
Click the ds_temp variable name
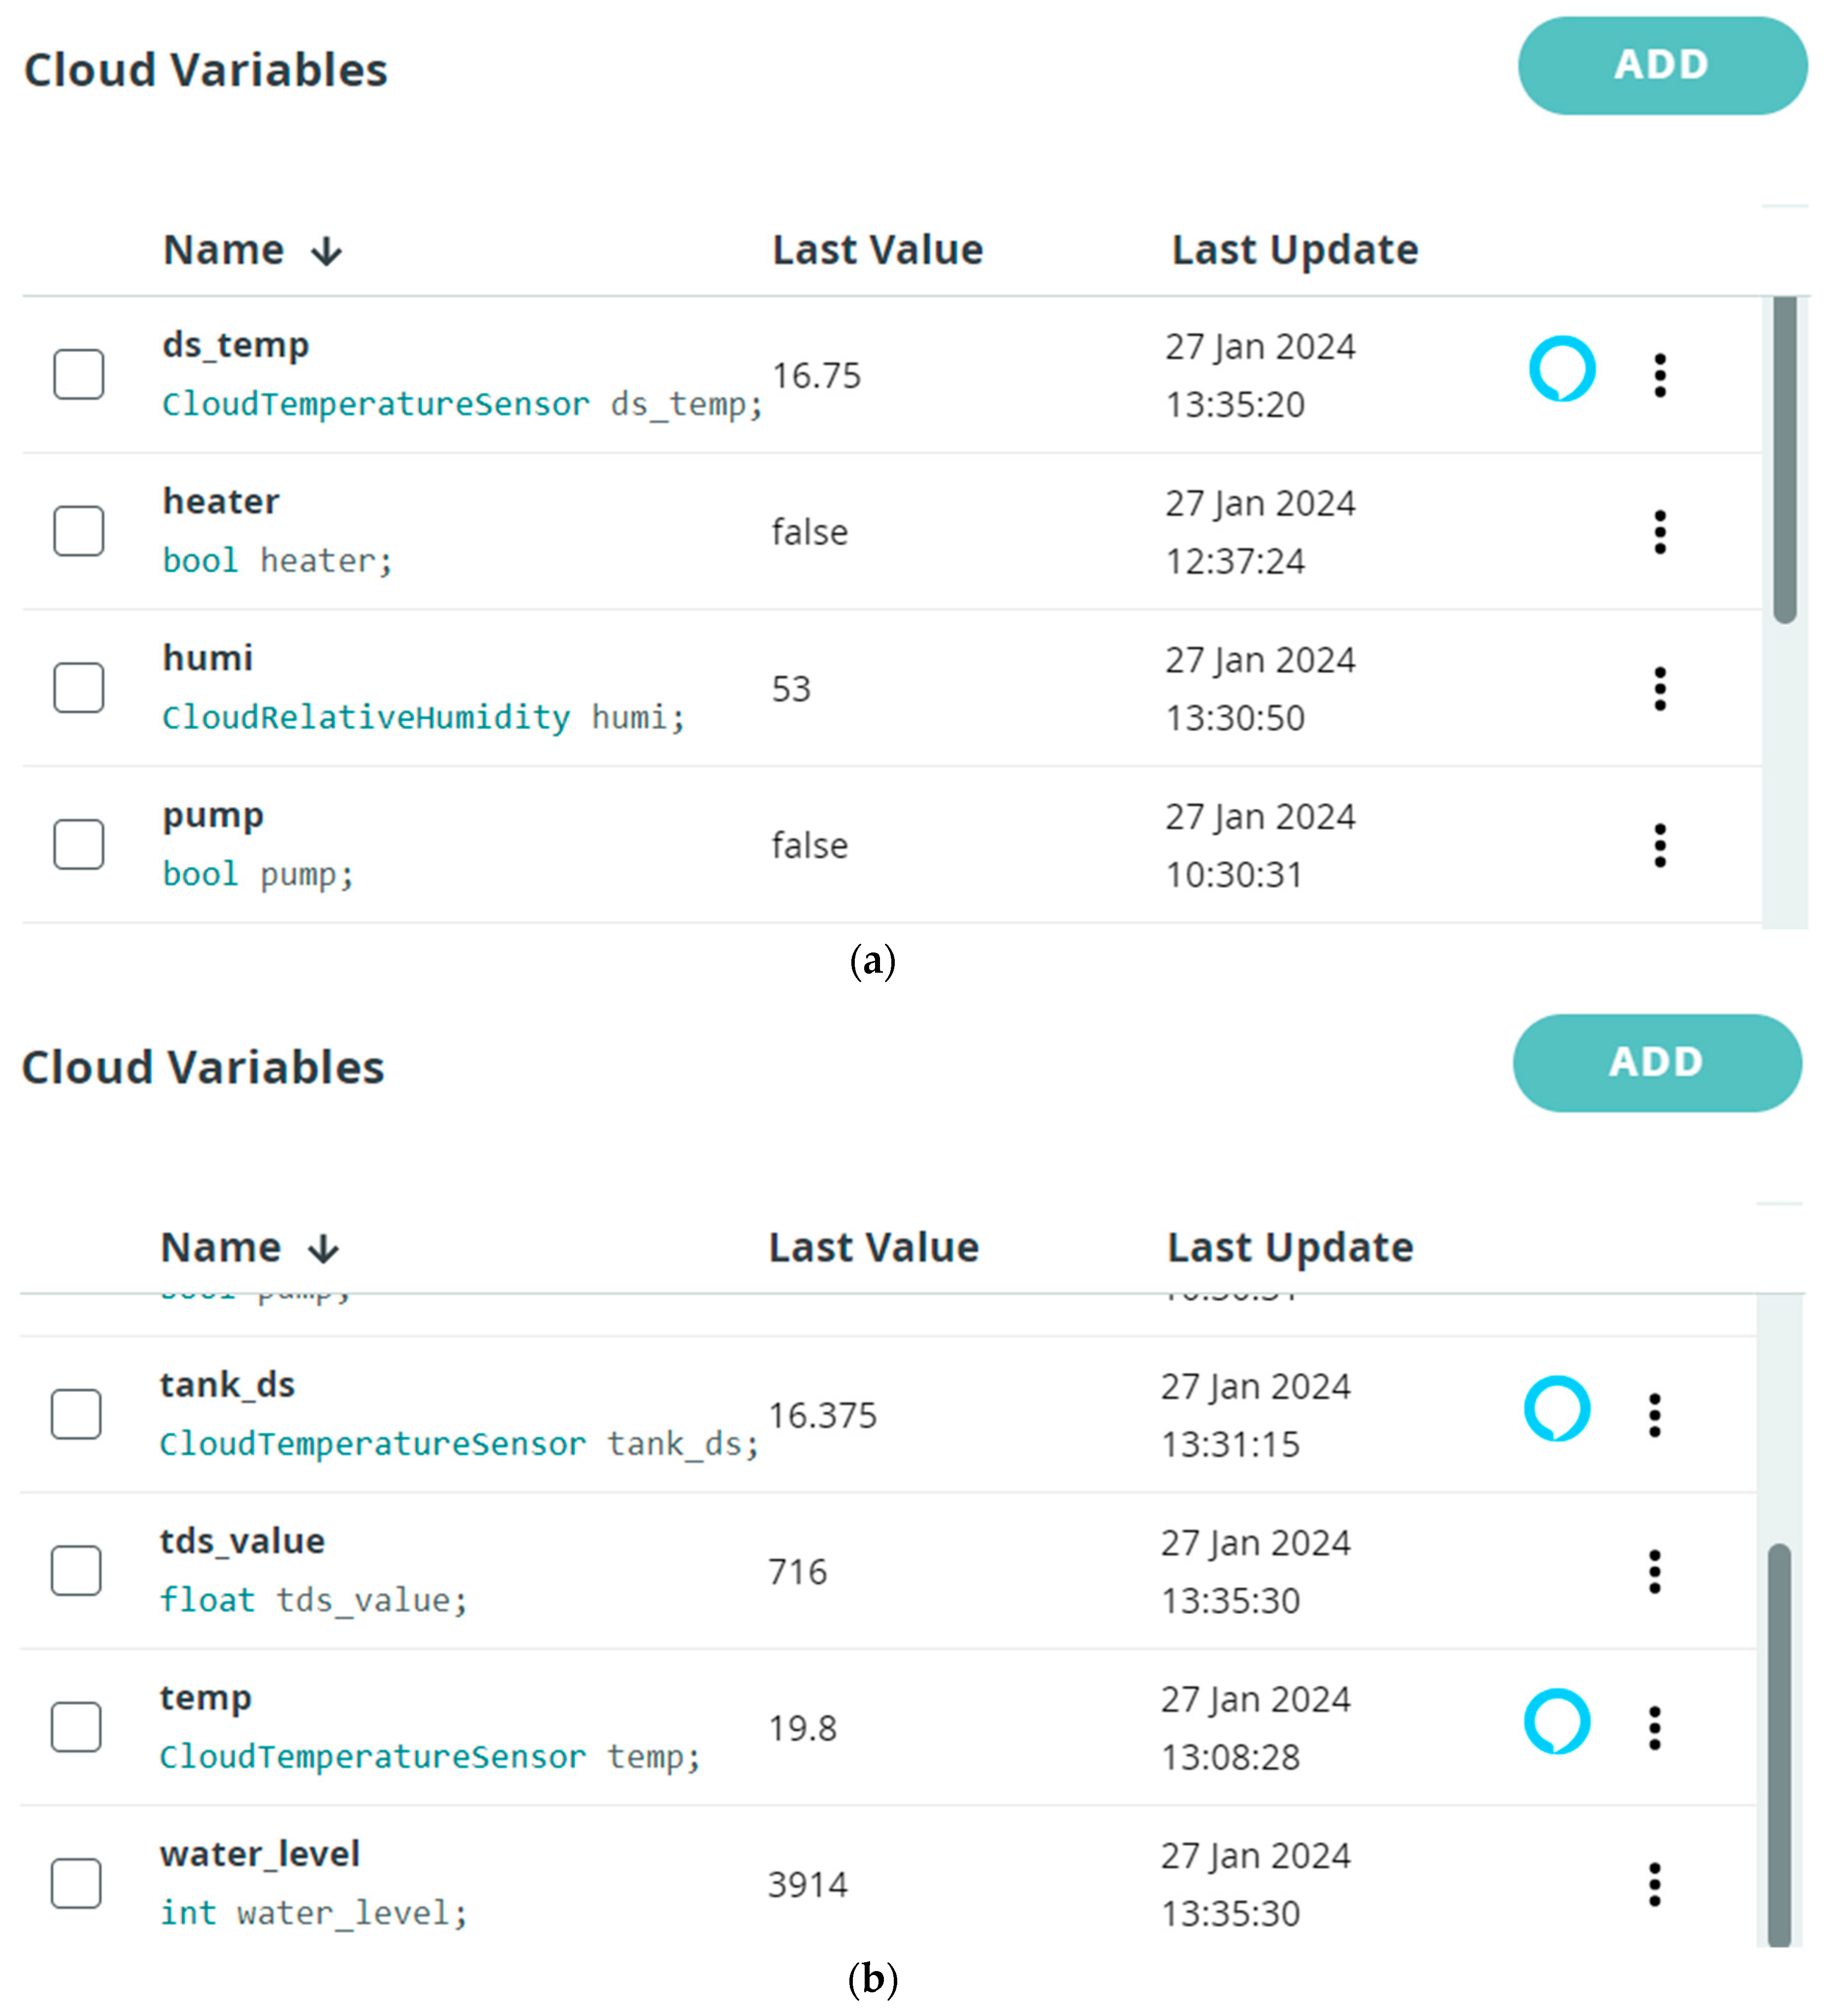click(236, 345)
